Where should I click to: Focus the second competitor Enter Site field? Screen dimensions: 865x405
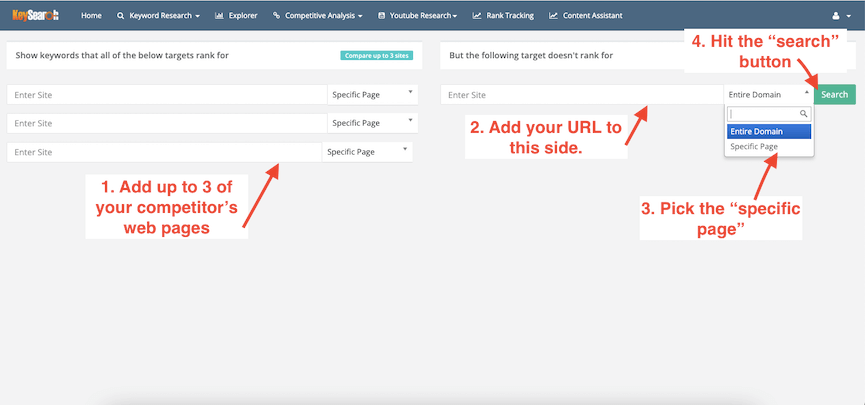coord(167,123)
